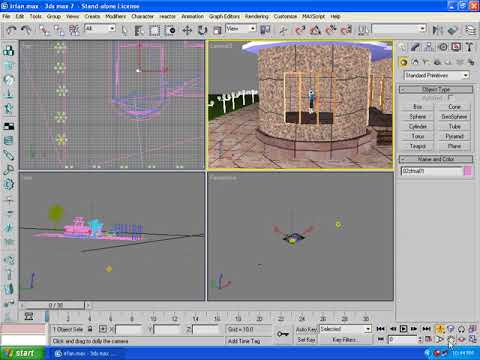The width and height of the screenshot is (480, 360).
Task: Open the Key Filters dialog button
Action: (x=345, y=340)
